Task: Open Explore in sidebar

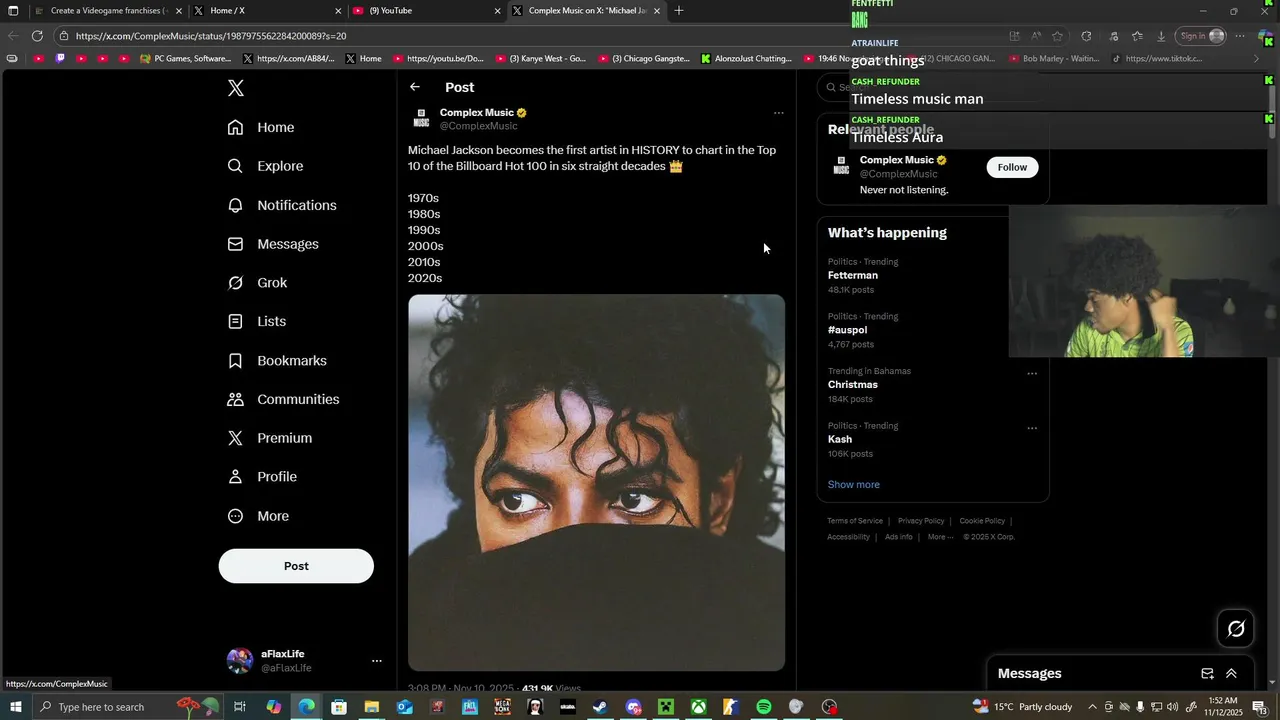Action: [265, 166]
